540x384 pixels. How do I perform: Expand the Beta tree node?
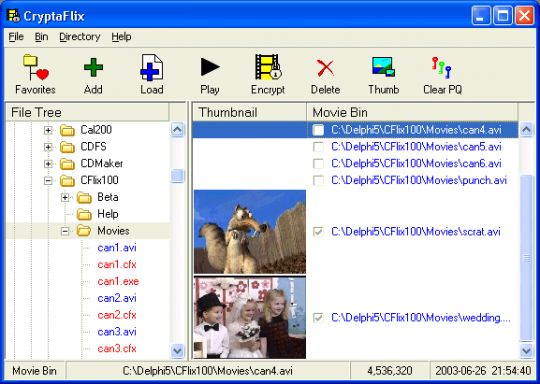point(65,197)
